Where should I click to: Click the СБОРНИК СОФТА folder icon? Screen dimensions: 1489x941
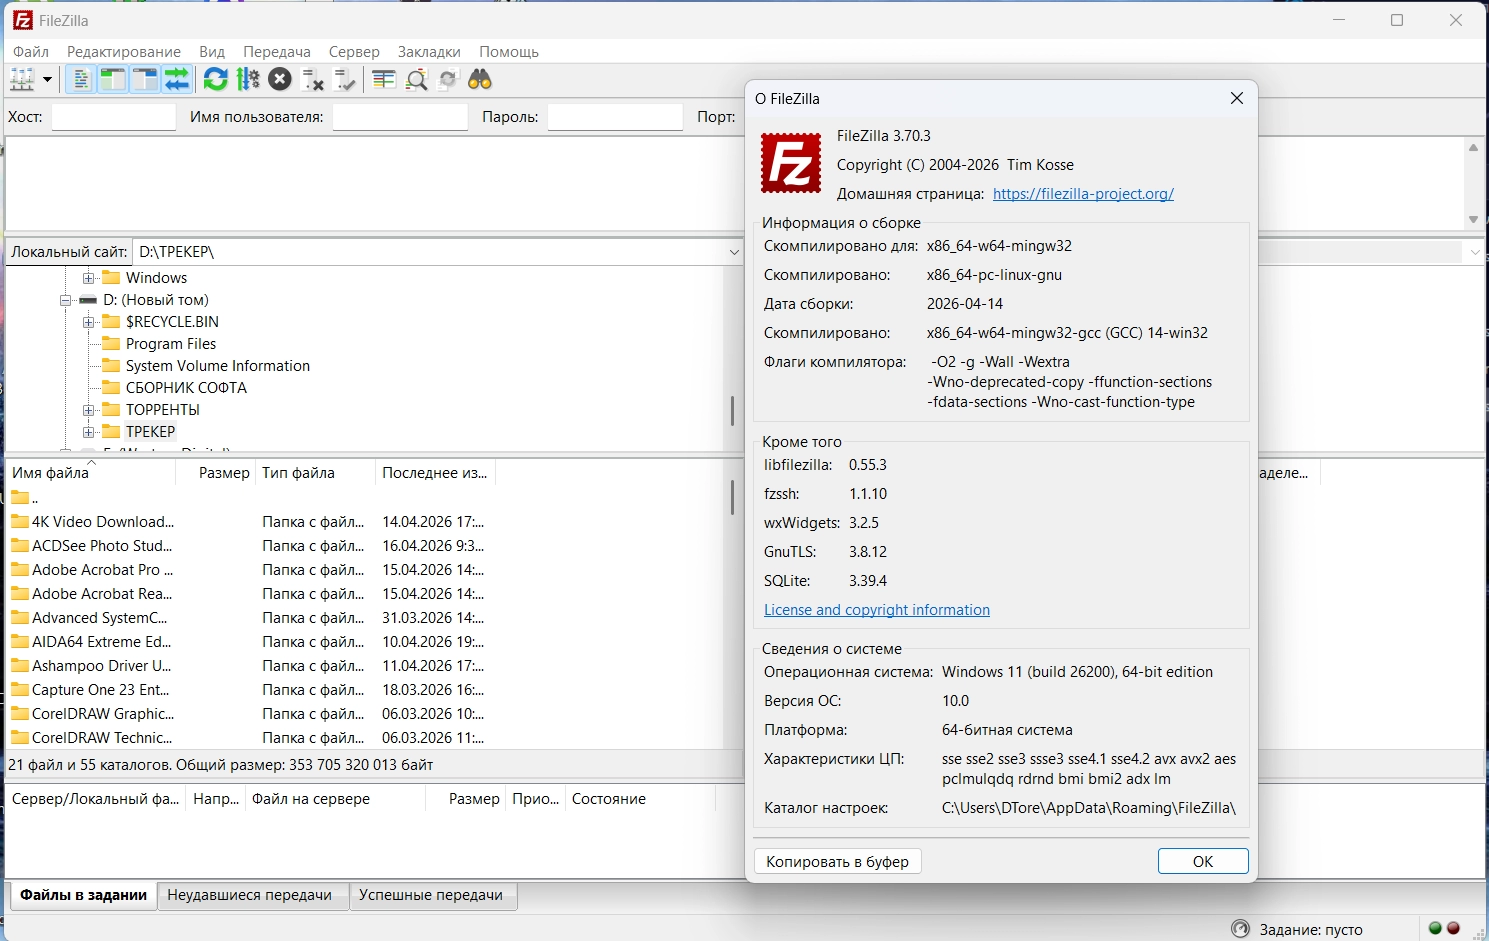111,388
